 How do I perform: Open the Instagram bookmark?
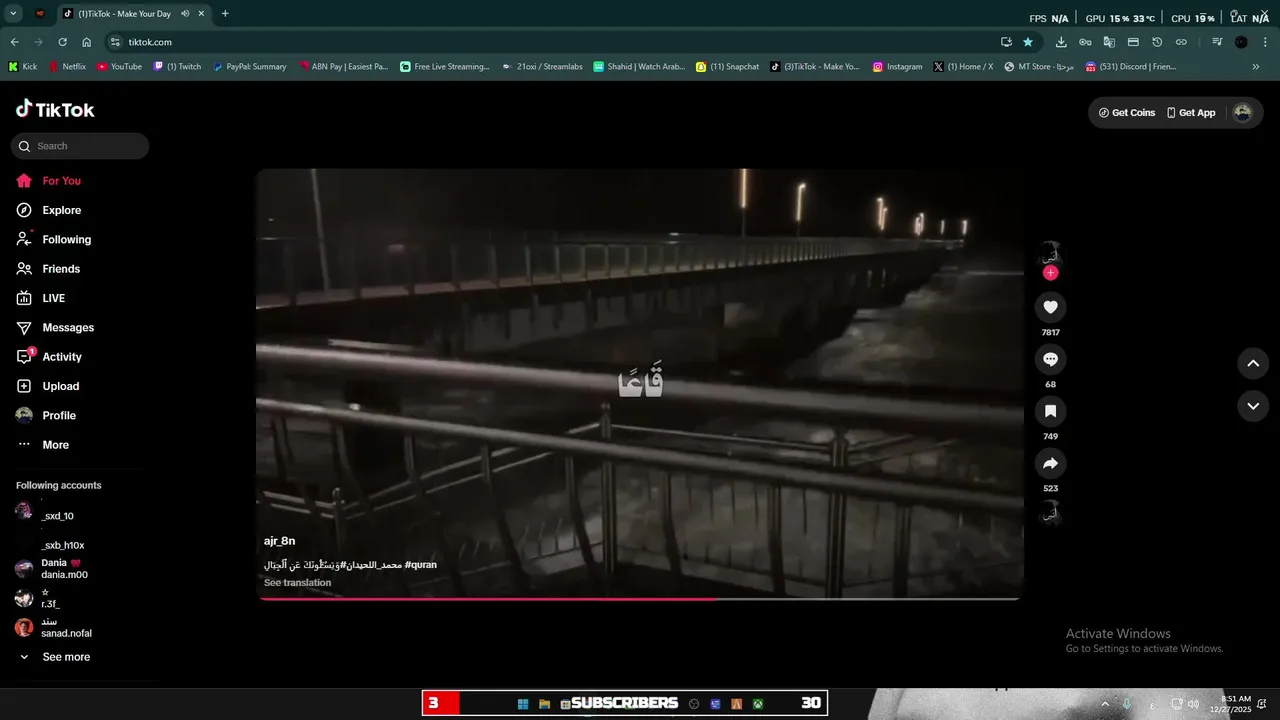point(897,67)
